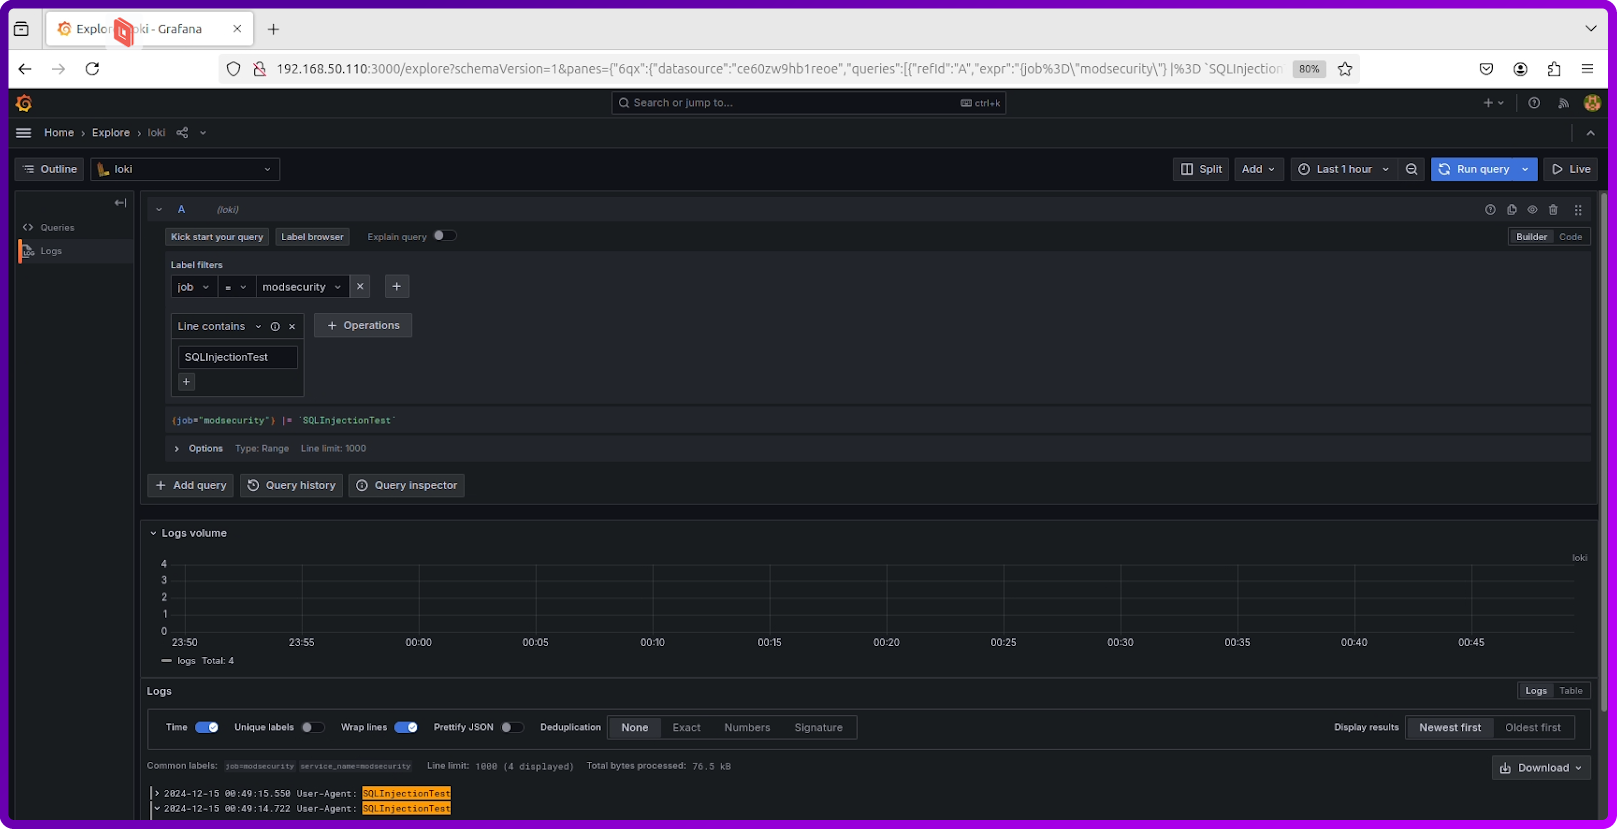Open the job label name dropdown
This screenshot has width=1618, height=830.
coord(193,287)
